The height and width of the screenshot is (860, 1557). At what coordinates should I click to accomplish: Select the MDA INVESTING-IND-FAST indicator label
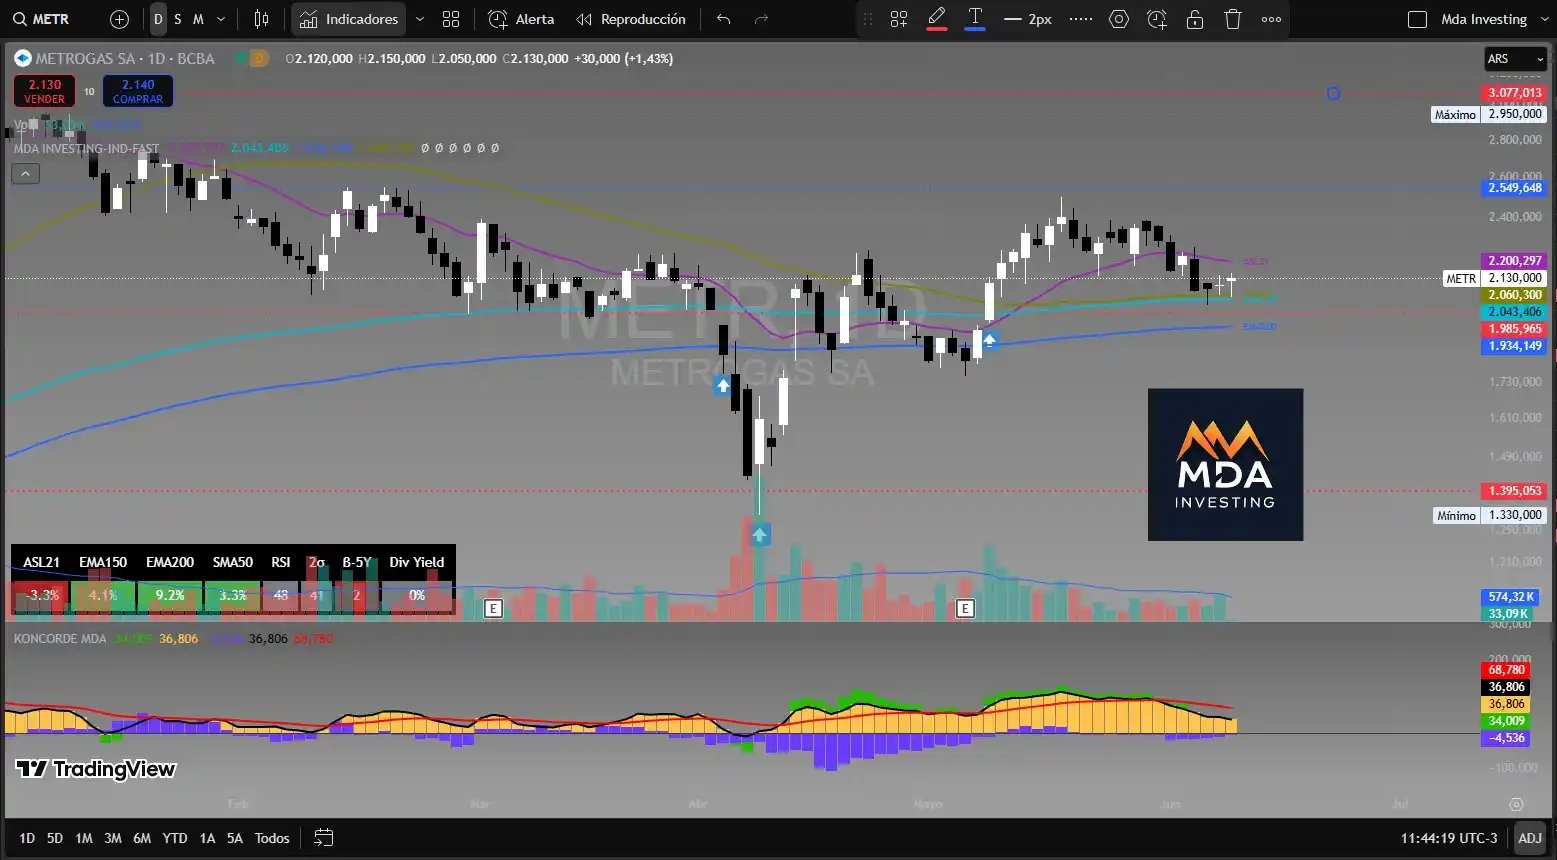tap(86, 148)
